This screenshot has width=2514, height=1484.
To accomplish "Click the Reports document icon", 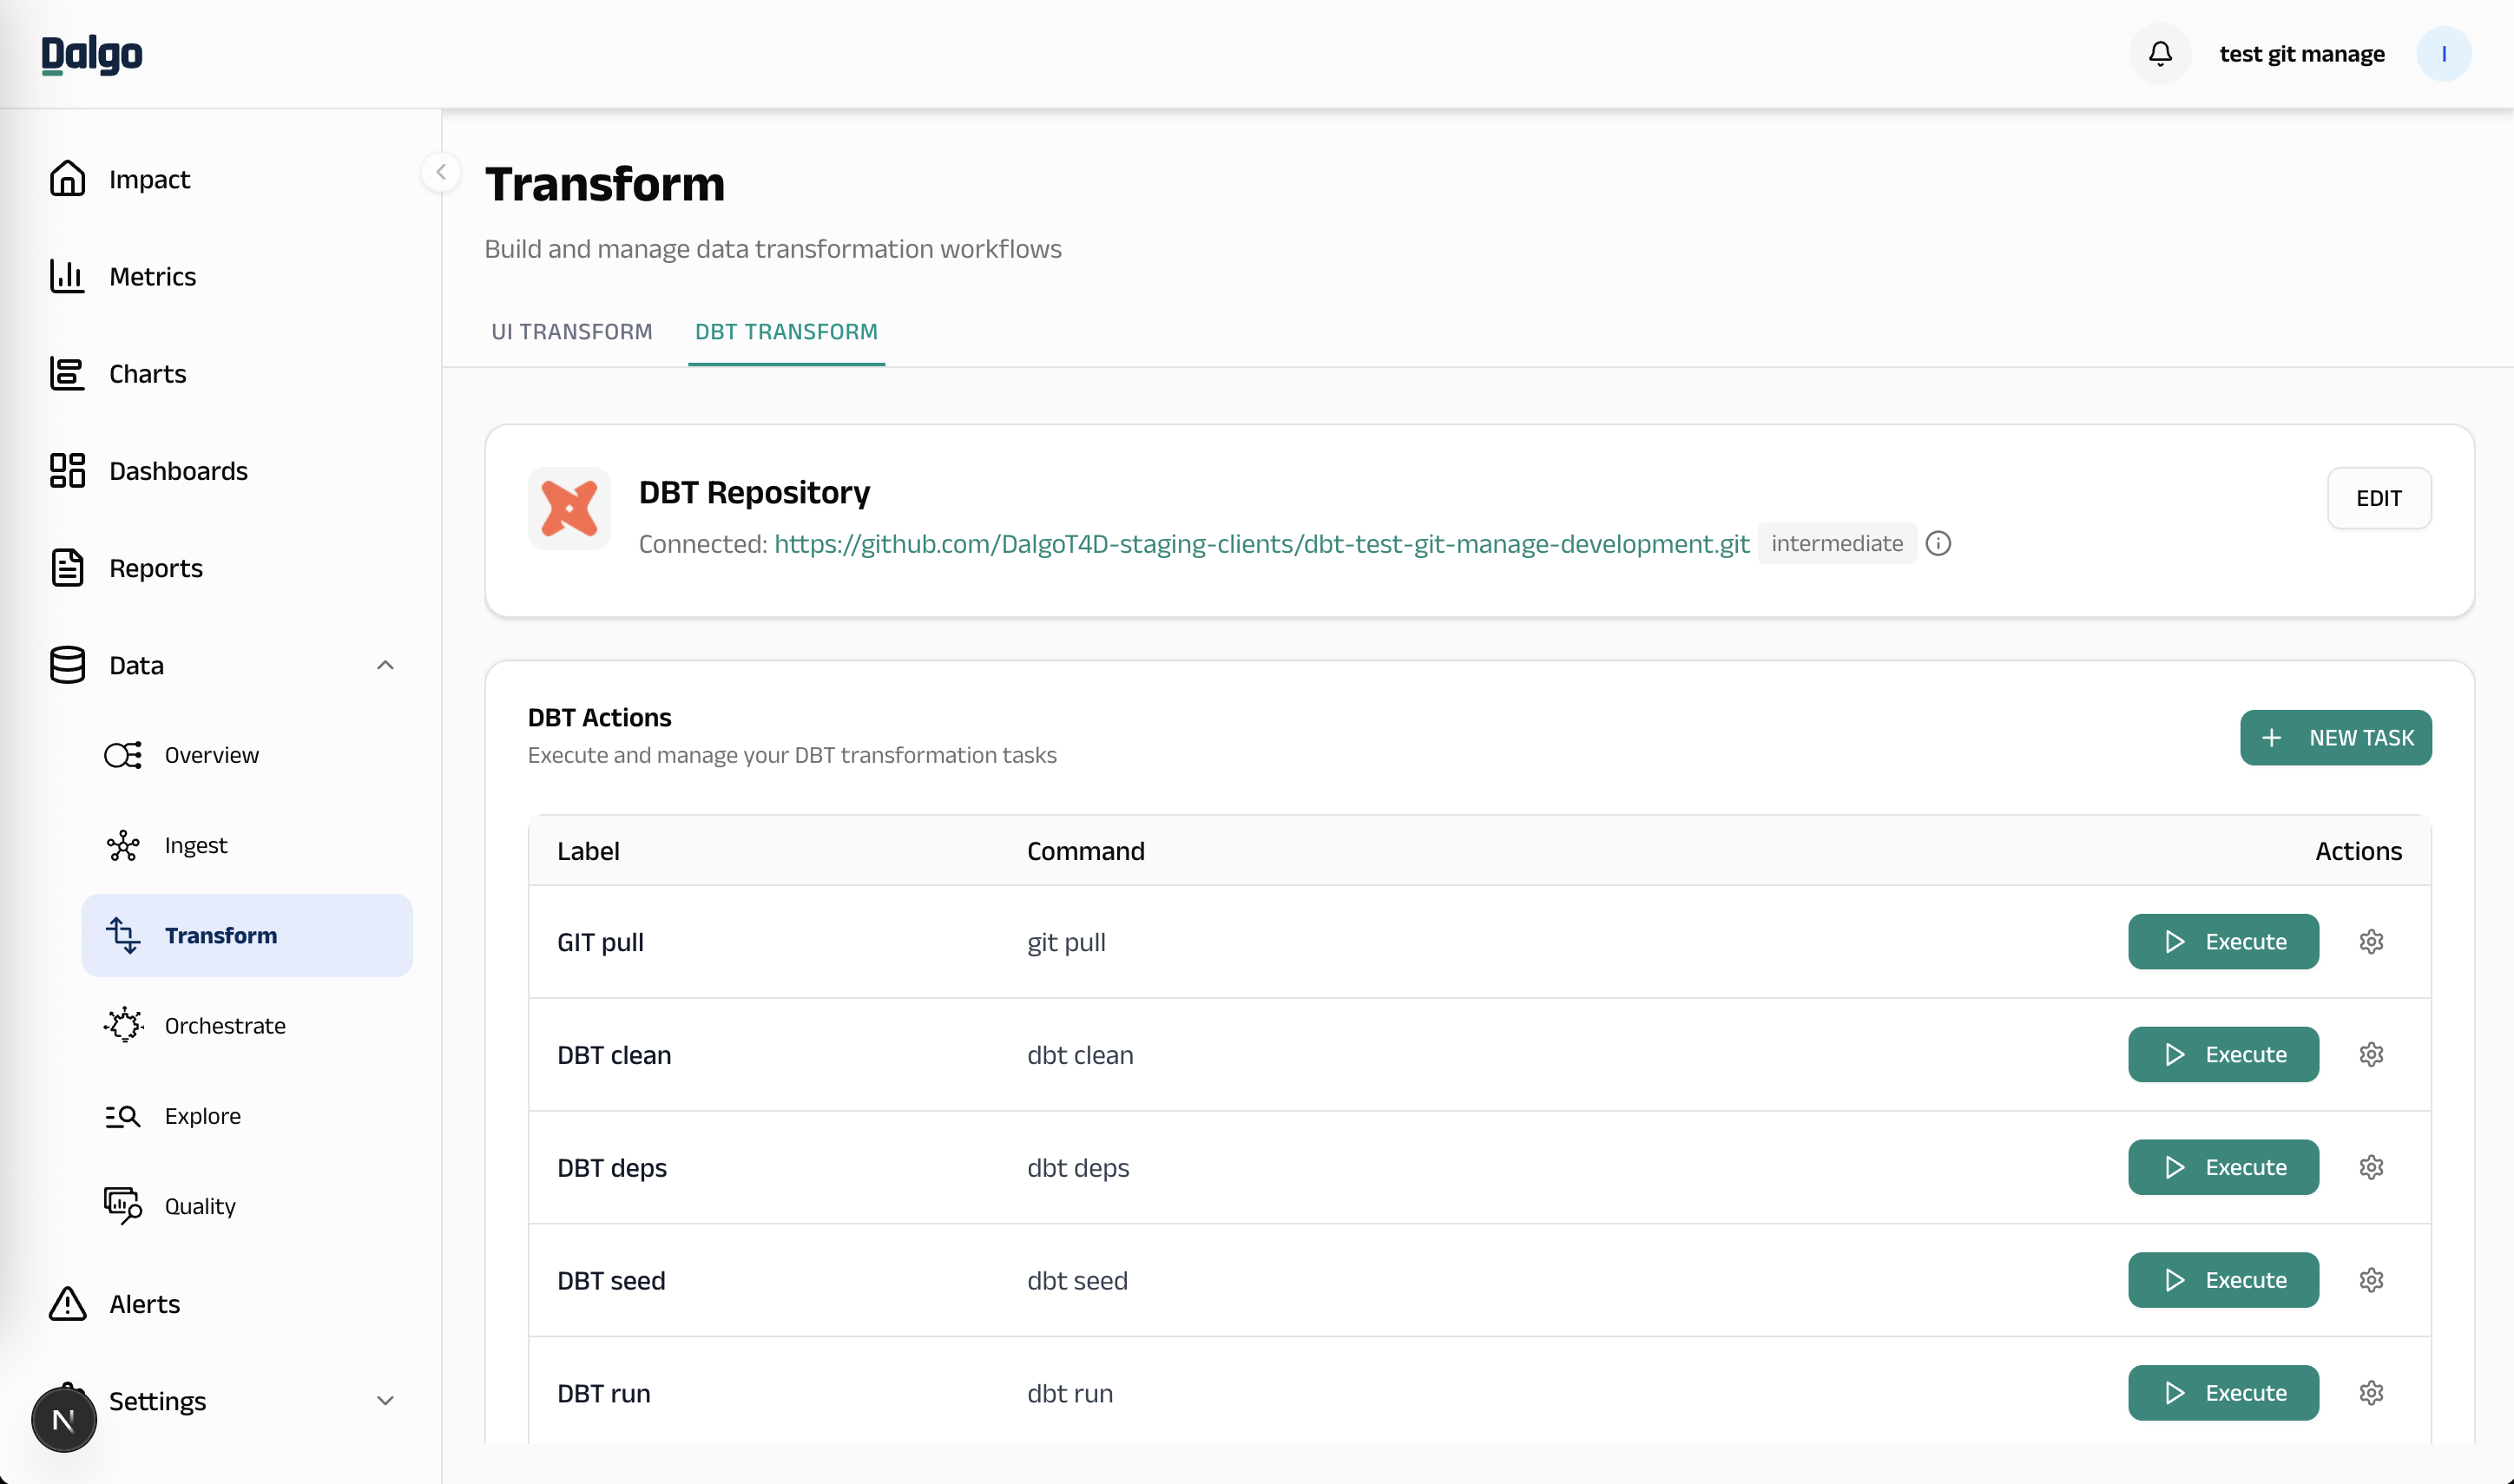I will point(67,568).
